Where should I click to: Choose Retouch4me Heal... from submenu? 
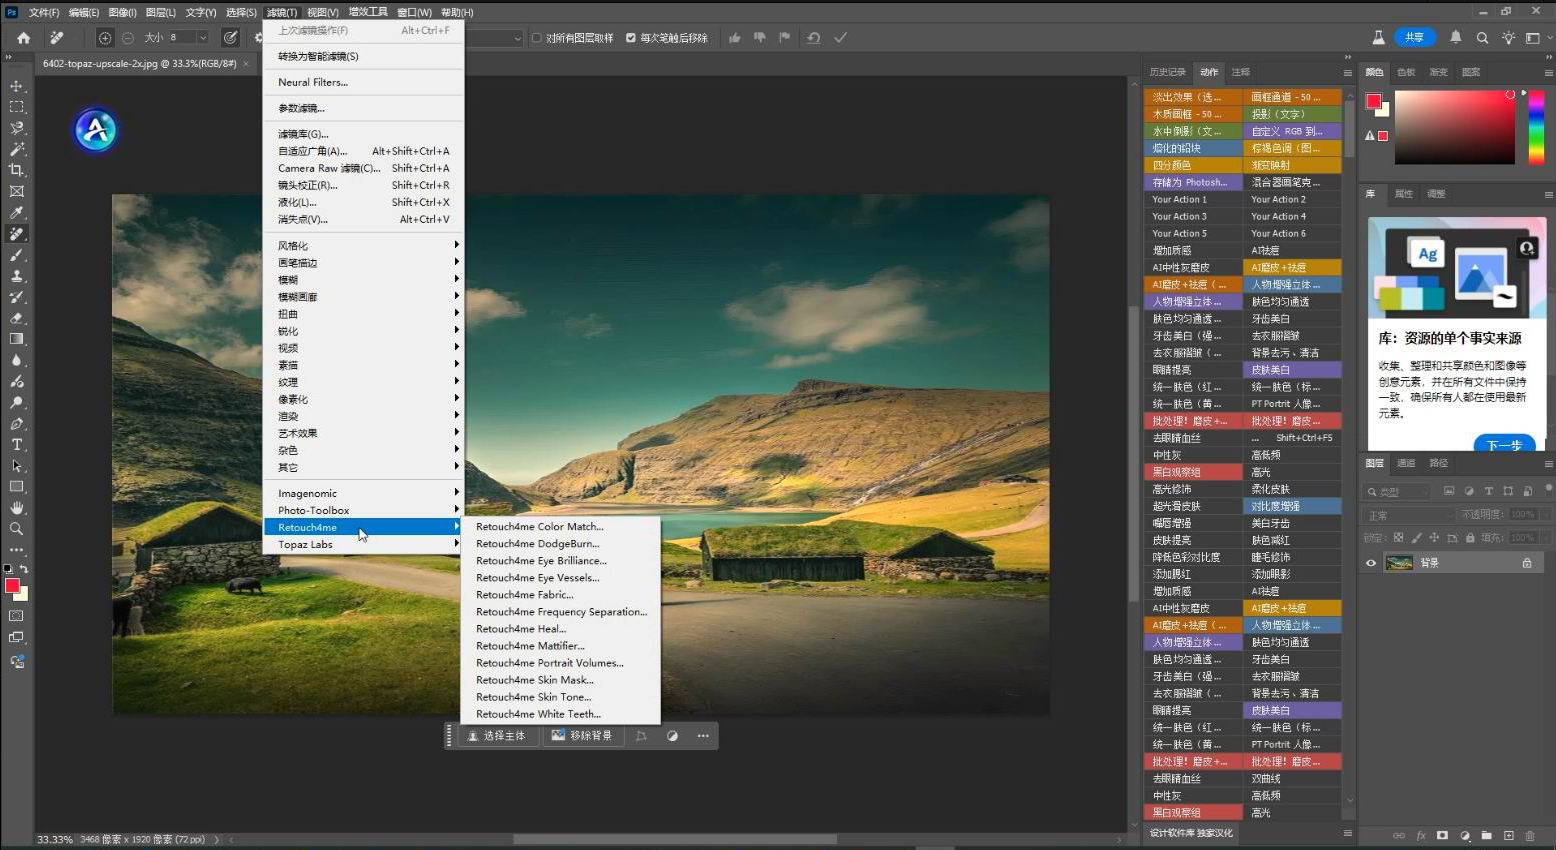(559, 629)
